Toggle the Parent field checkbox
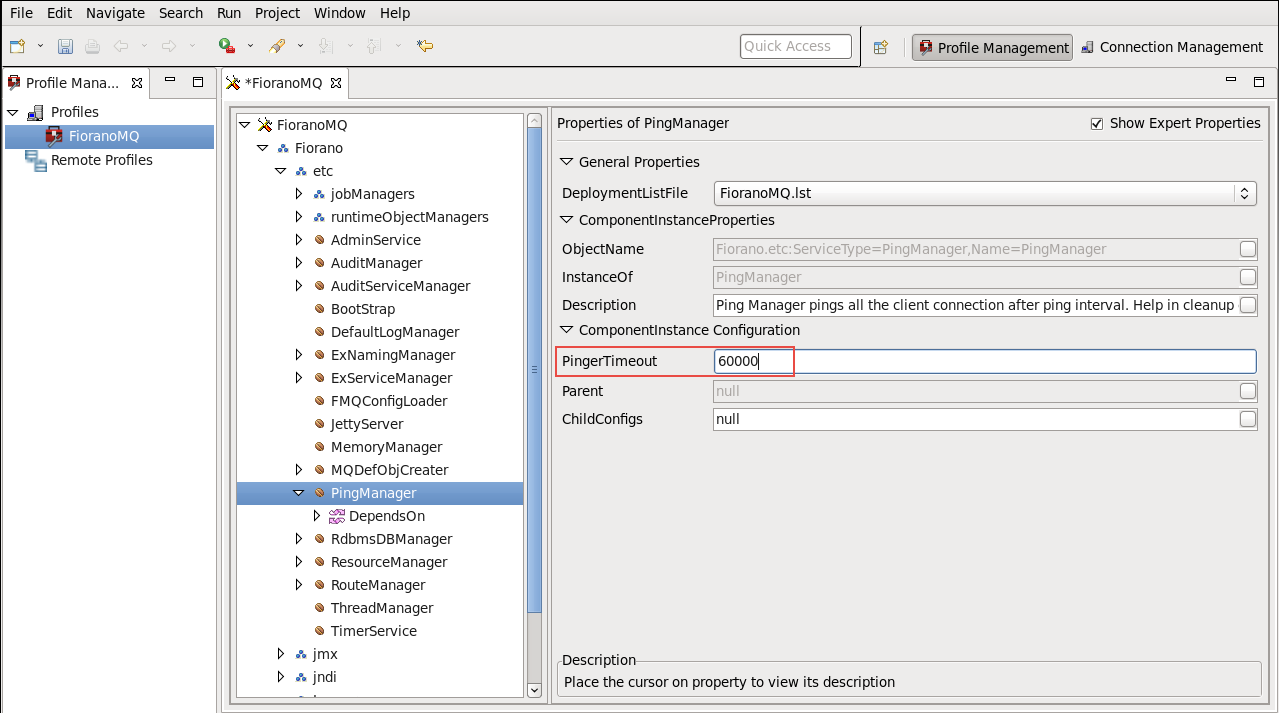 (1248, 391)
